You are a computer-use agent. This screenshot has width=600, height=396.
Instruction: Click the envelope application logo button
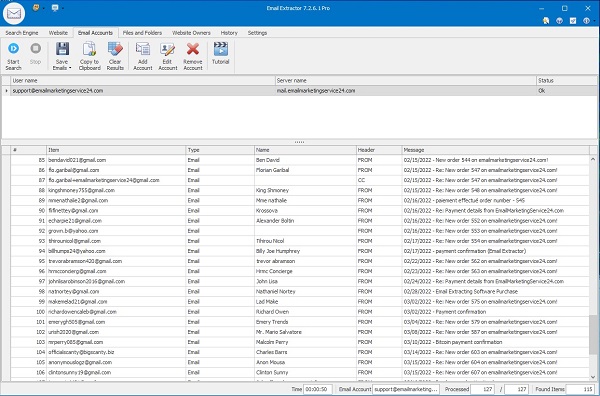click(x=14, y=13)
